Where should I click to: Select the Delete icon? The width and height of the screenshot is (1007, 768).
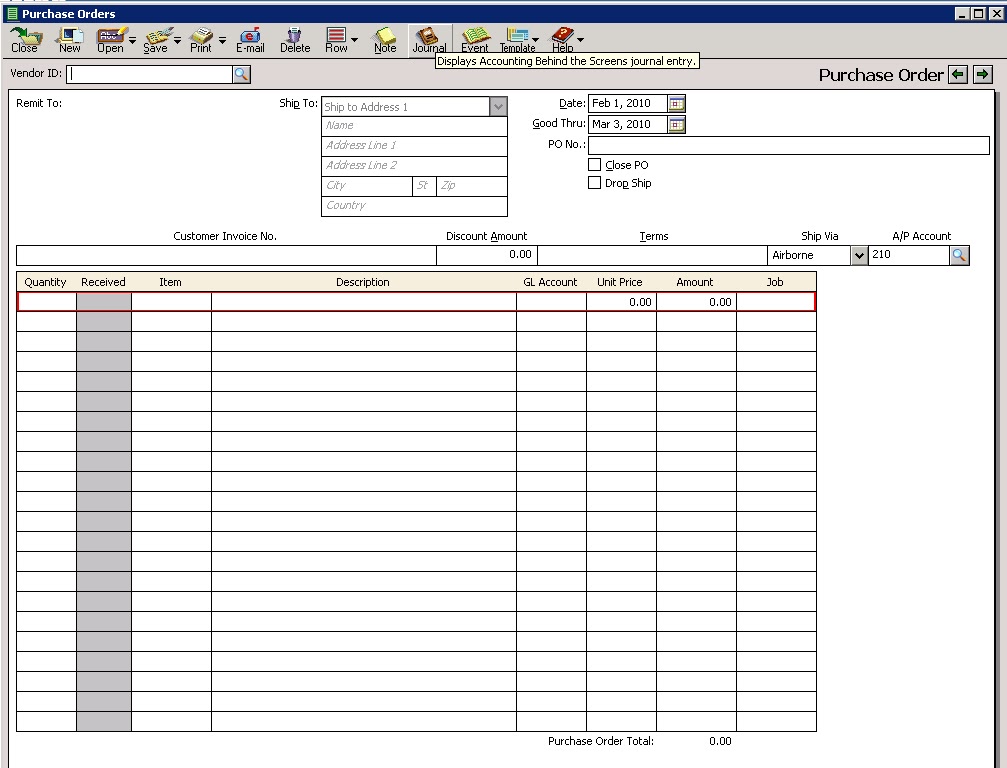[x=295, y=39]
